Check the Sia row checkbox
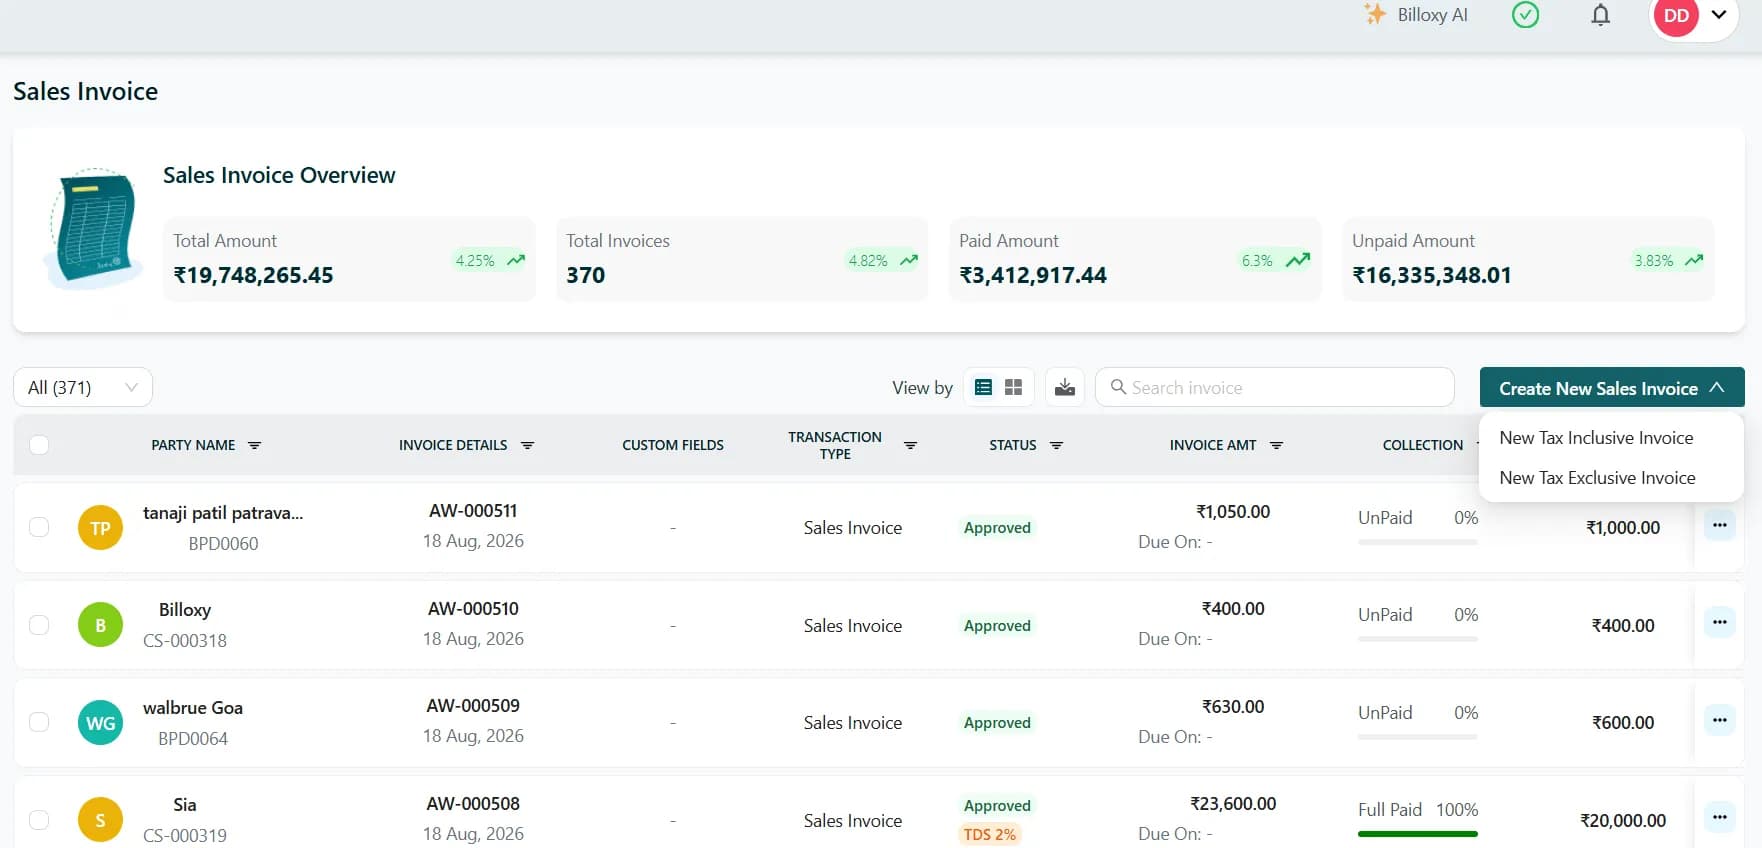 [x=39, y=820]
